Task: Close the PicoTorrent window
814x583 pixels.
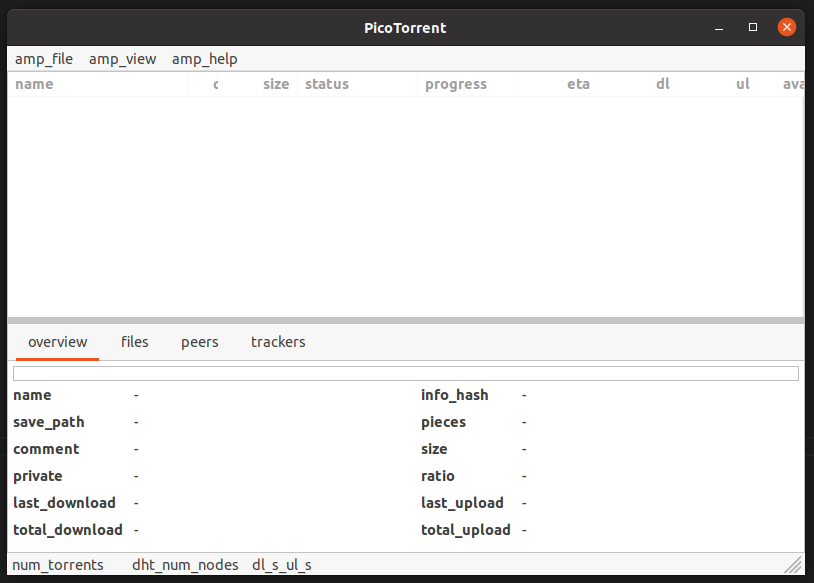Action: (787, 27)
